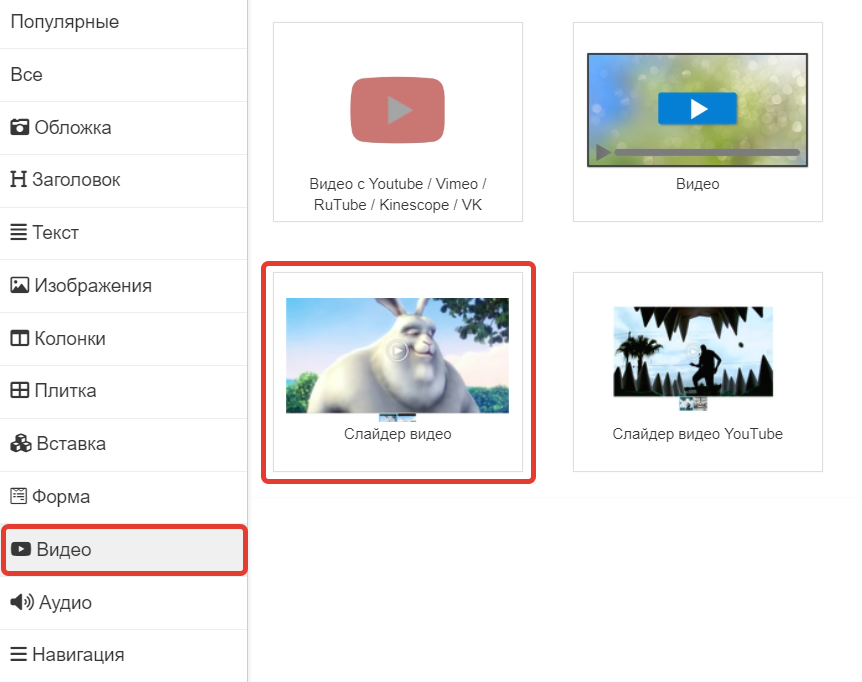Select the Видео category
862x682 pixels.
pos(123,550)
